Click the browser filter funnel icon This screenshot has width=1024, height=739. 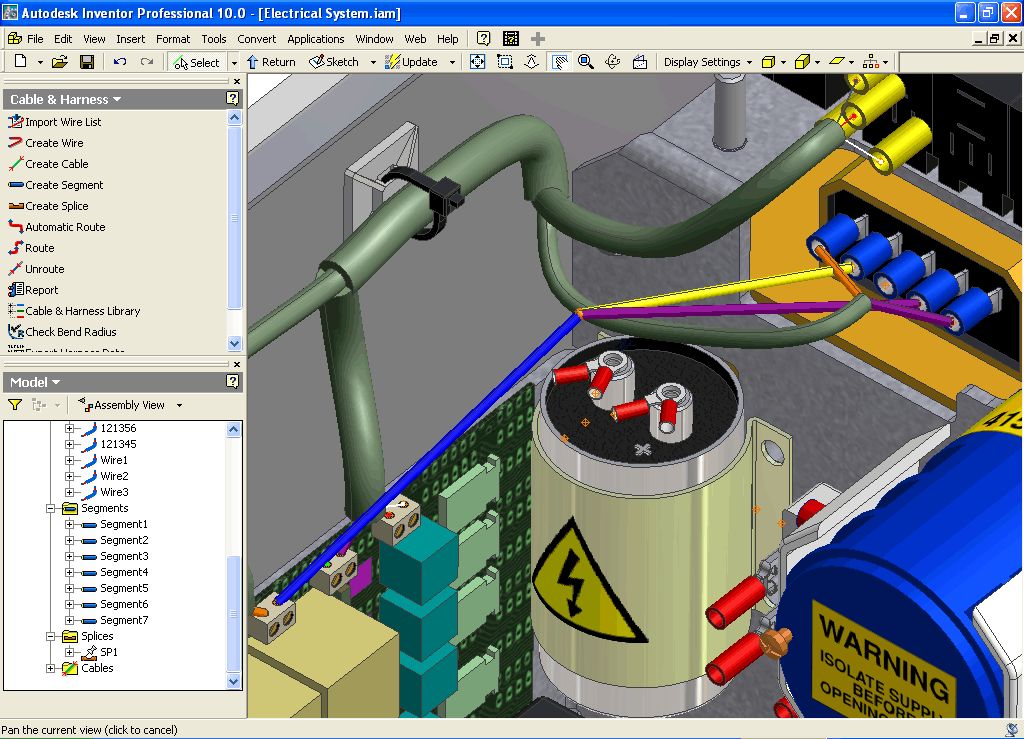click(14, 405)
